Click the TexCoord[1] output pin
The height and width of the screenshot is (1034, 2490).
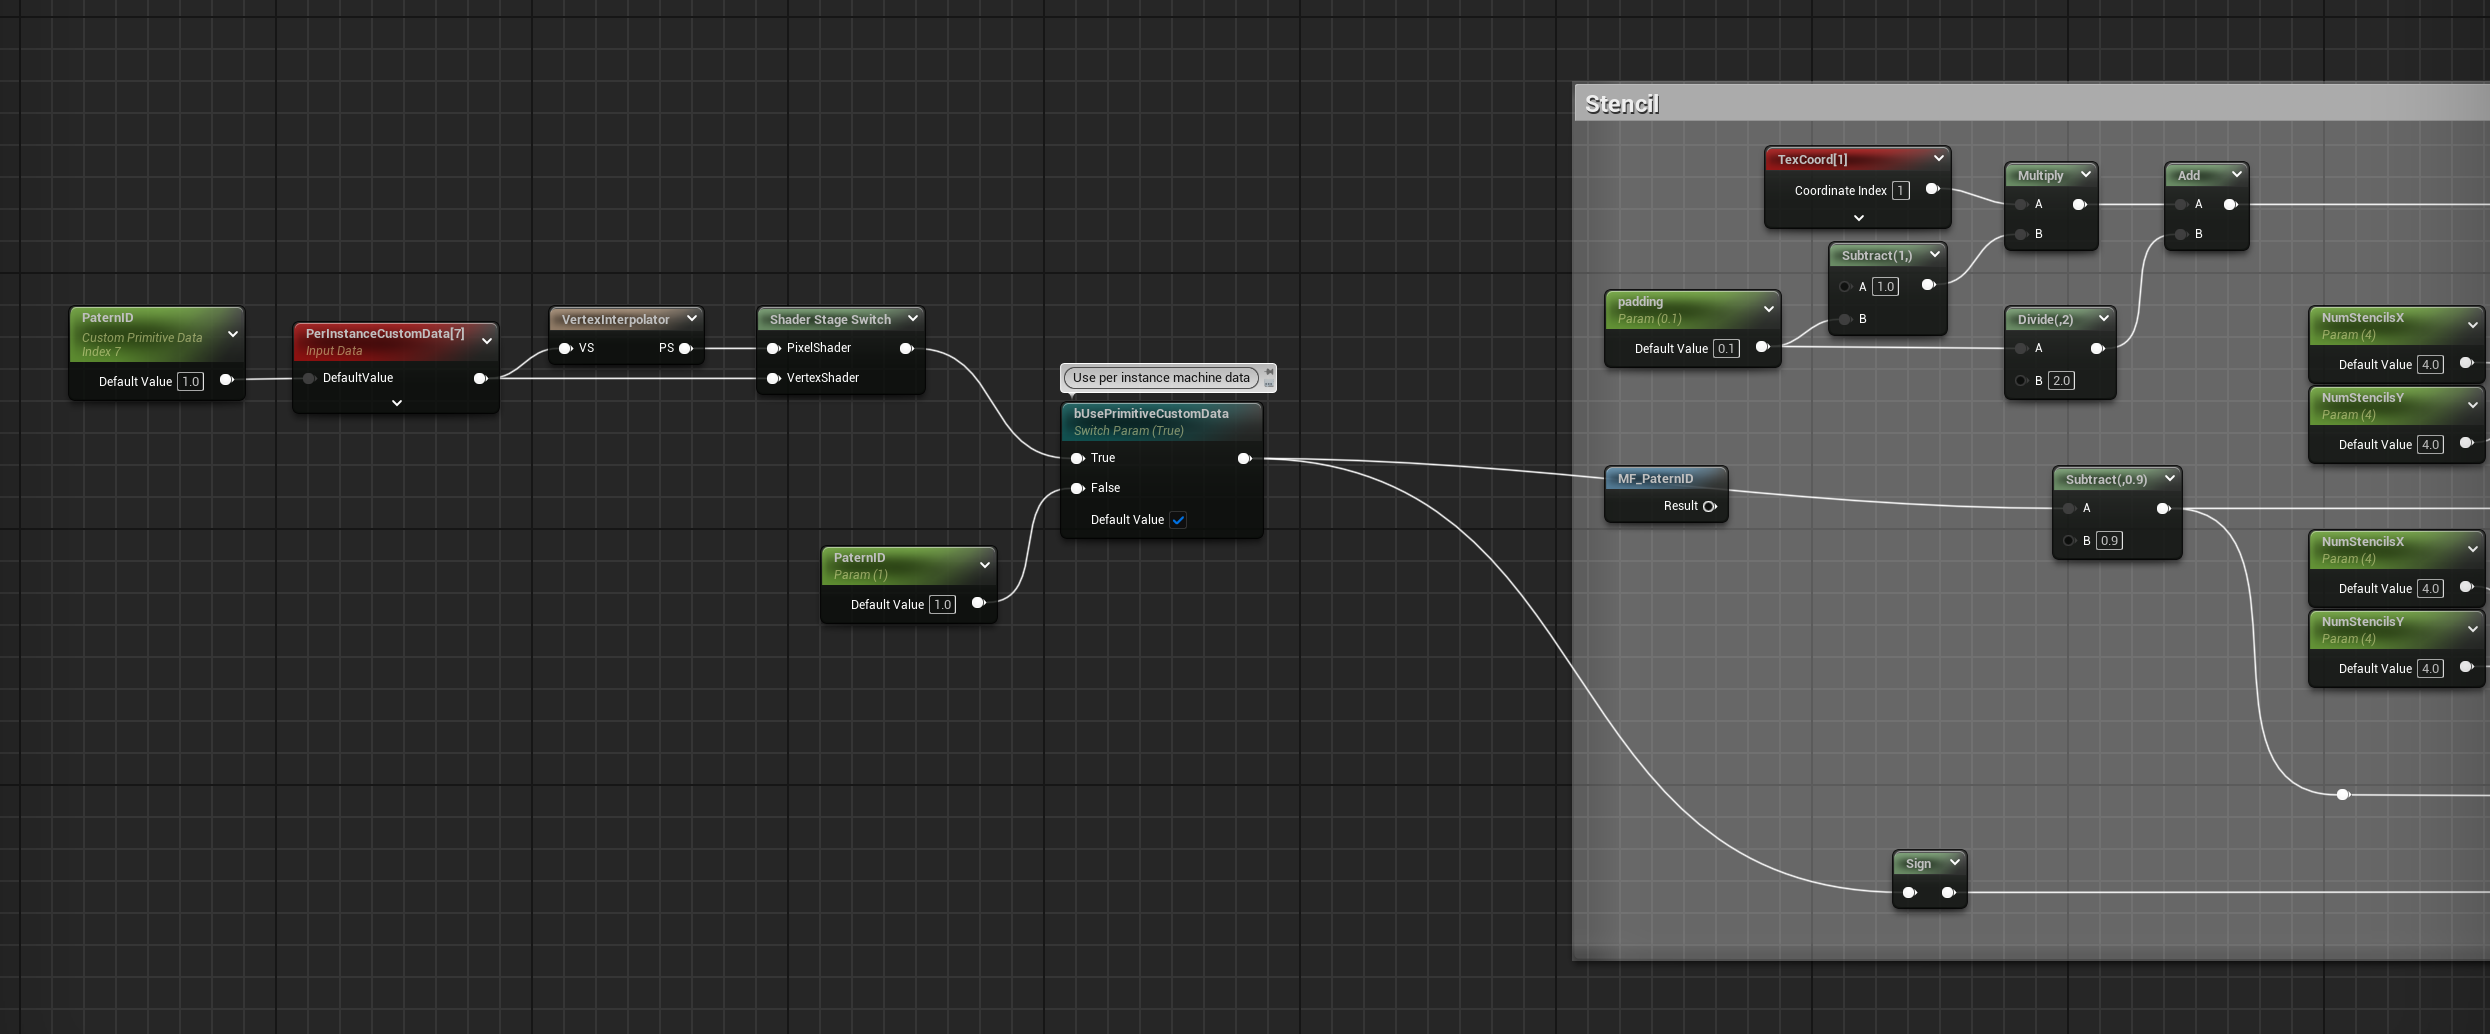tap(1933, 189)
